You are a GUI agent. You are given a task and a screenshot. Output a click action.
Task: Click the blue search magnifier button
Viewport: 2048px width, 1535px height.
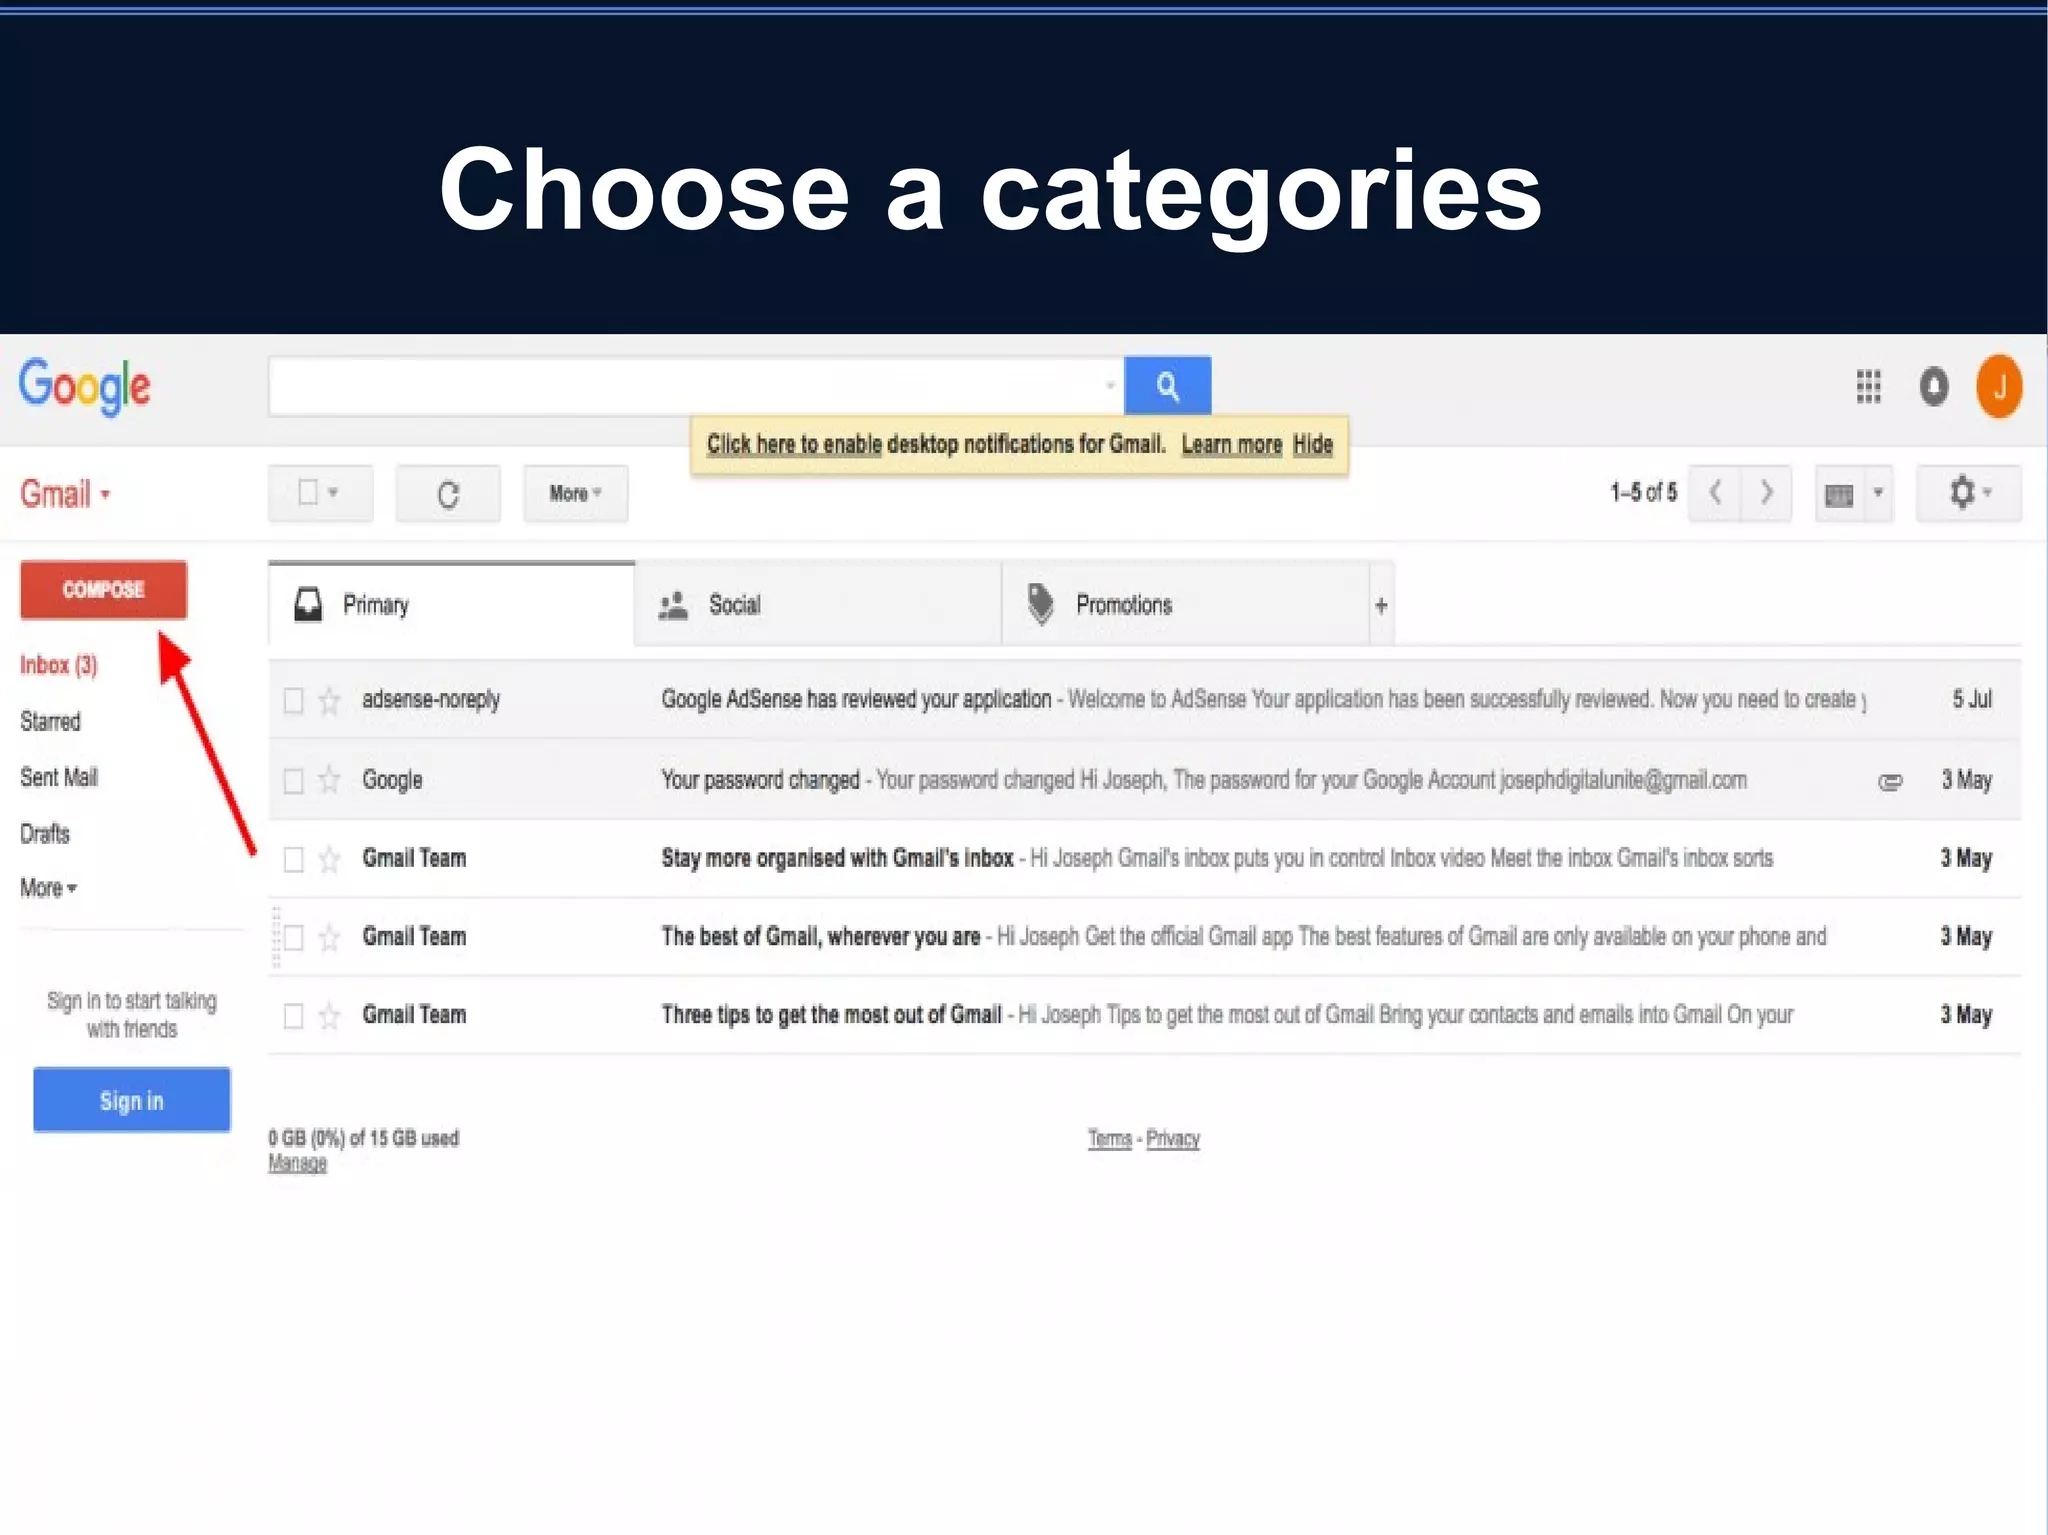(x=1167, y=385)
